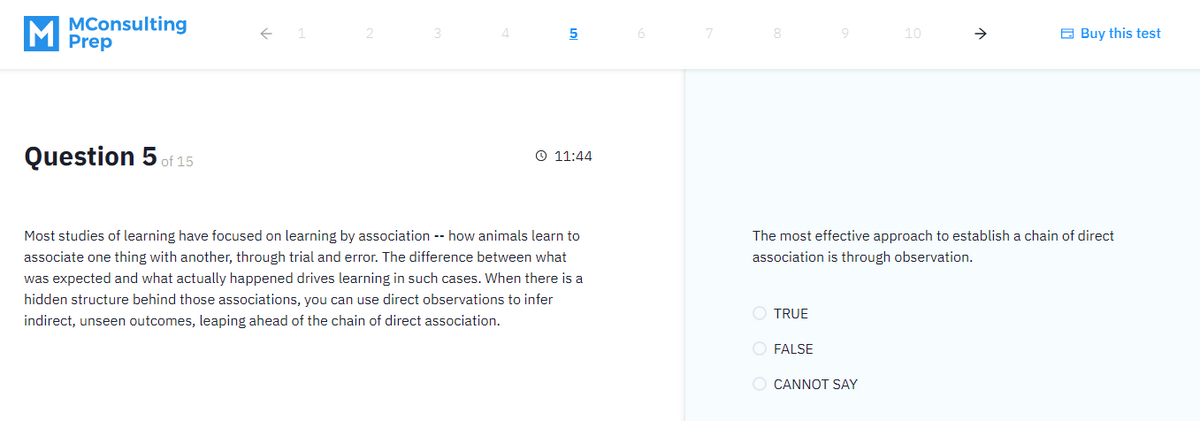The height and width of the screenshot is (421, 1200).
Task: Click the card icon beside Buy this test
Action: point(1067,34)
